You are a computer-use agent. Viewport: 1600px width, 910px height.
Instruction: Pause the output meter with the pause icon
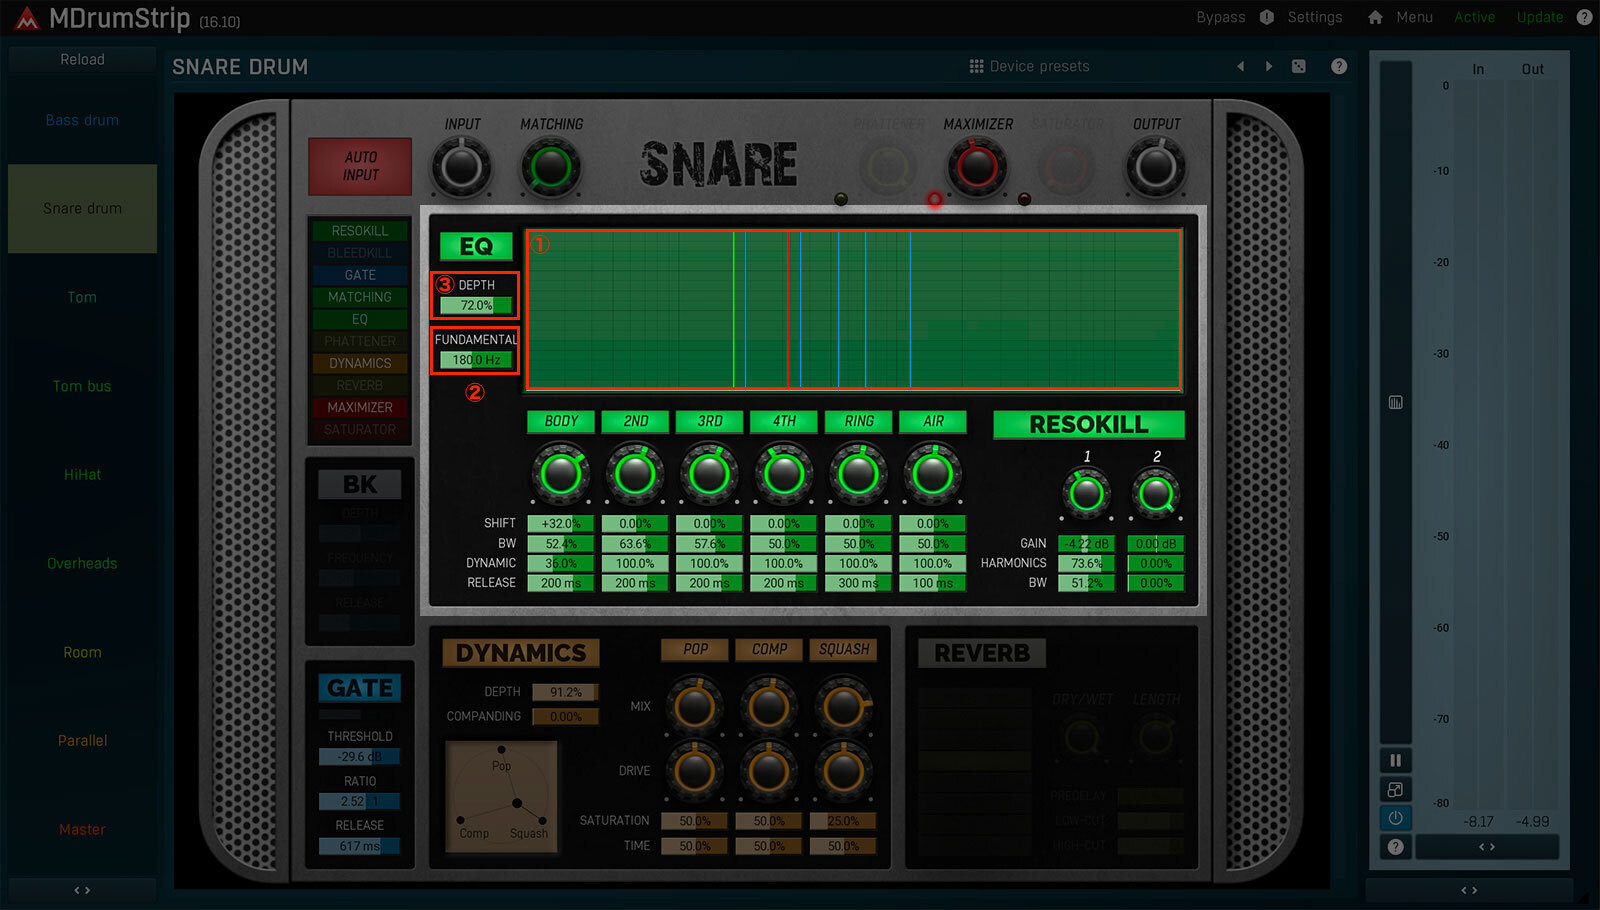click(x=1396, y=760)
